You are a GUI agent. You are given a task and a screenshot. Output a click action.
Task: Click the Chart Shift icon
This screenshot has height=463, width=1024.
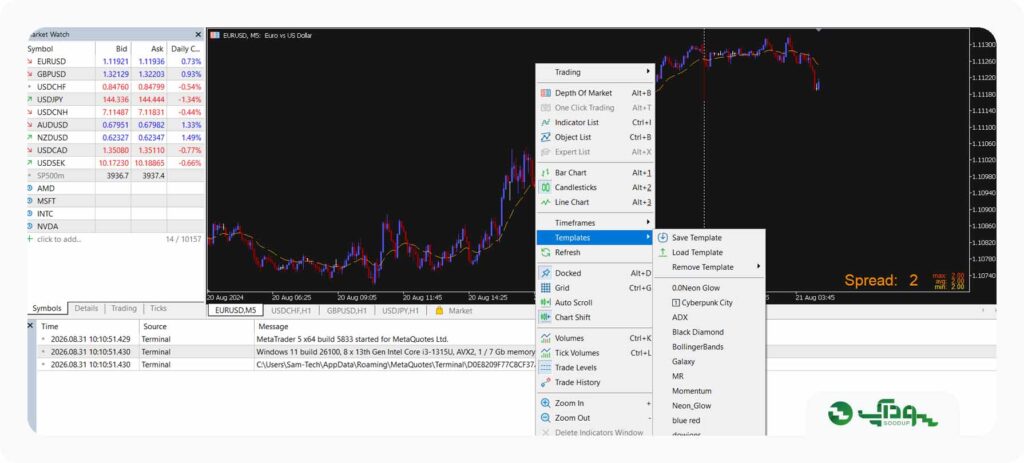(545, 317)
